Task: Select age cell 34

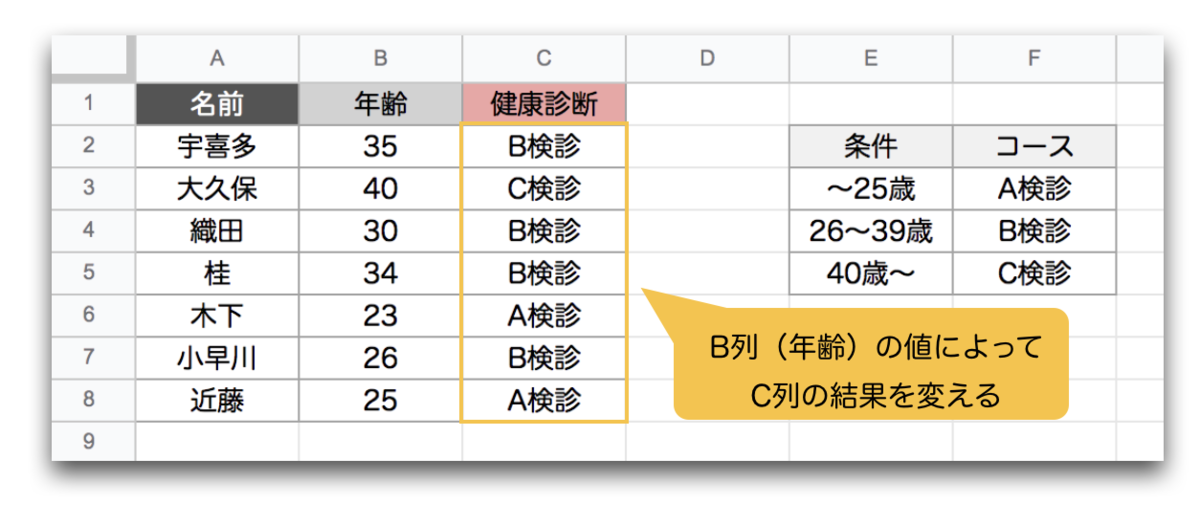Action: point(381,273)
